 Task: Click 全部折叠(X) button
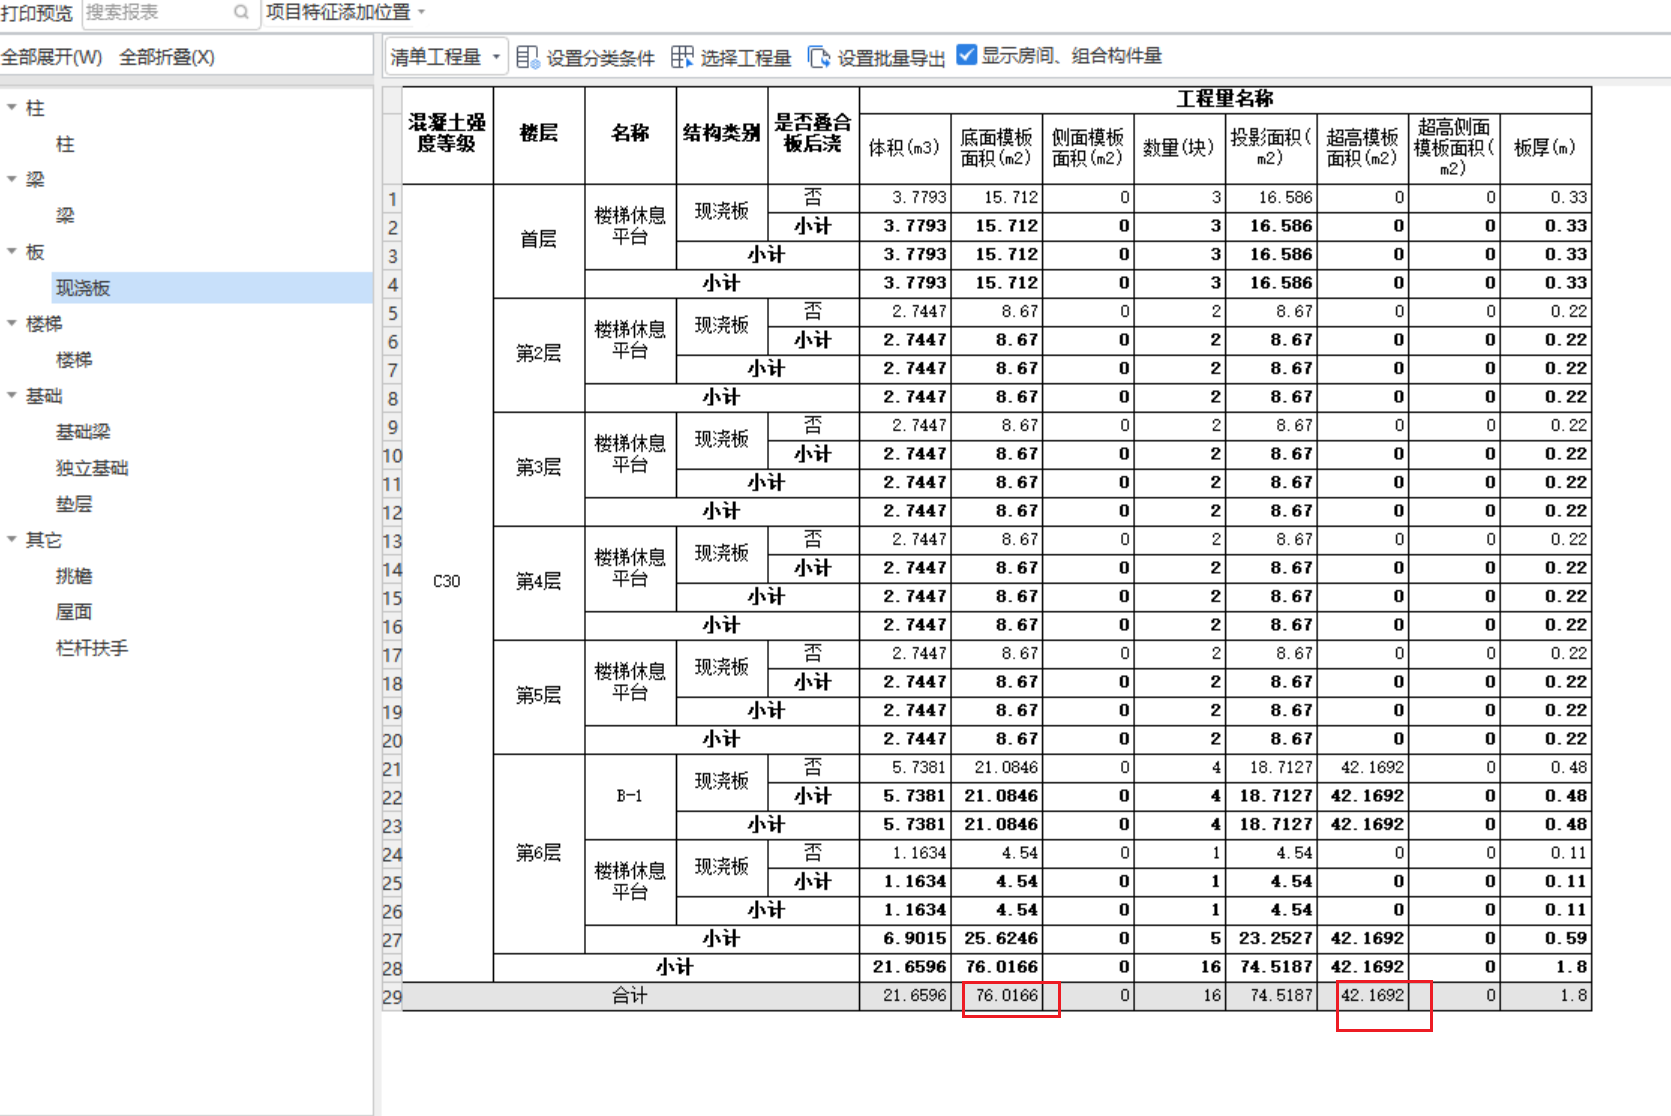point(167,57)
